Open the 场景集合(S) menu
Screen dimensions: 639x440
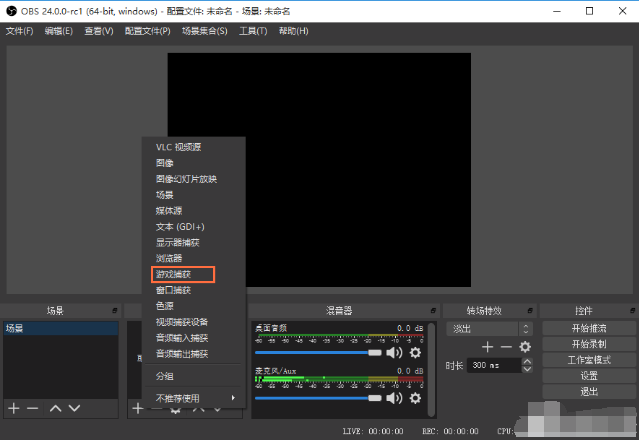click(205, 31)
